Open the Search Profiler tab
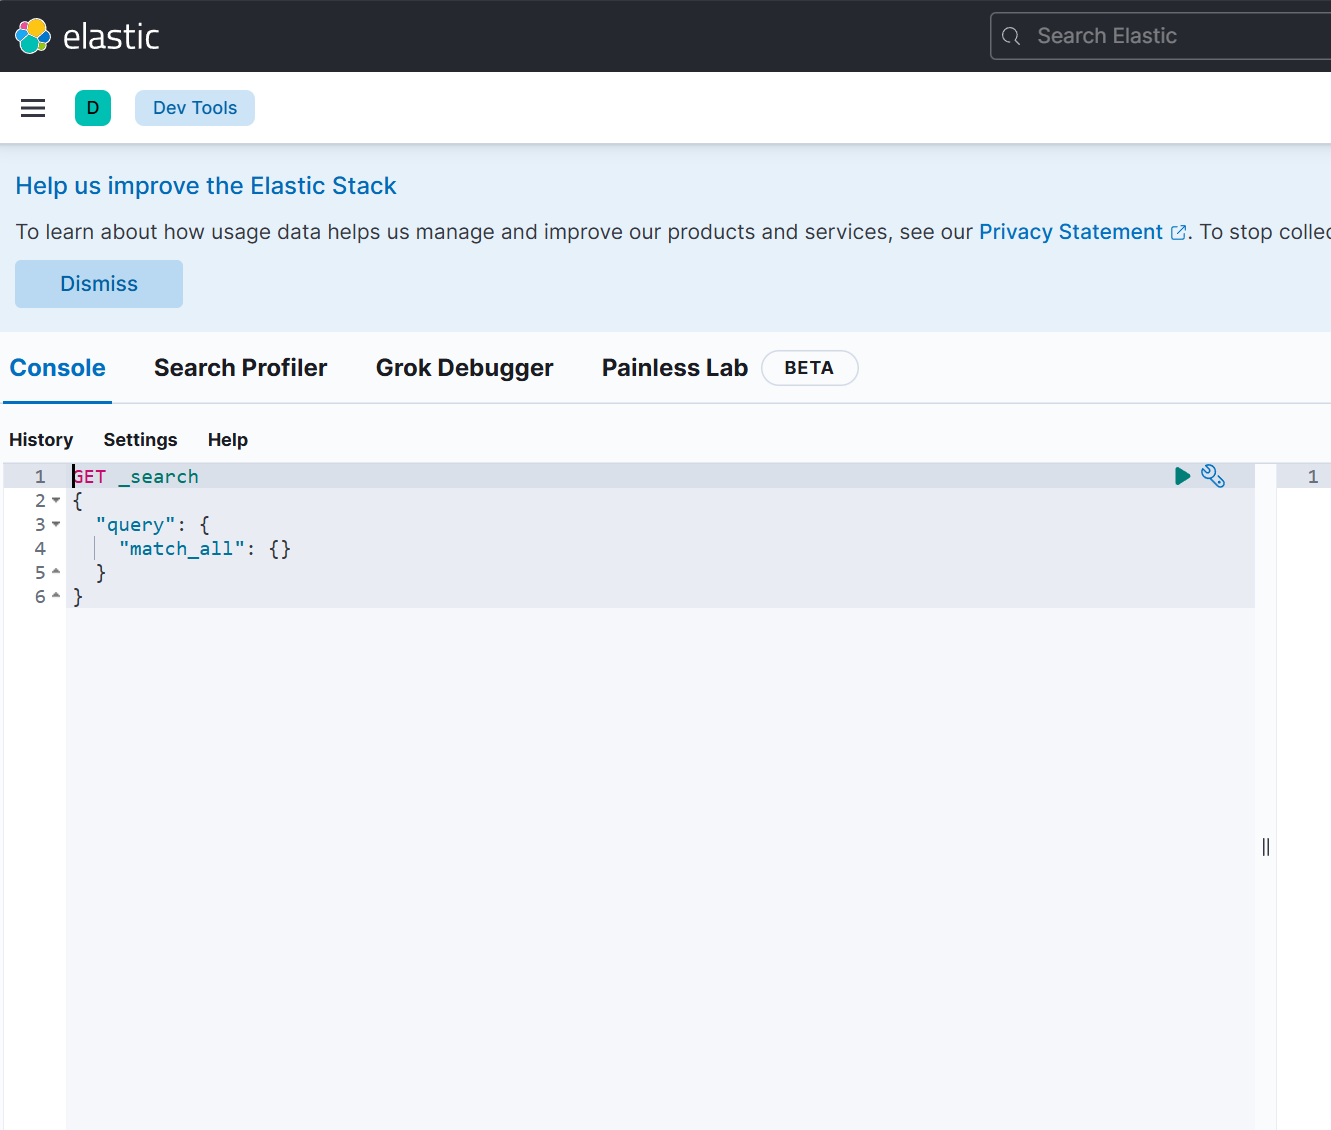Image resolution: width=1331 pixels, height=1130 pixels. pos(241,368)
